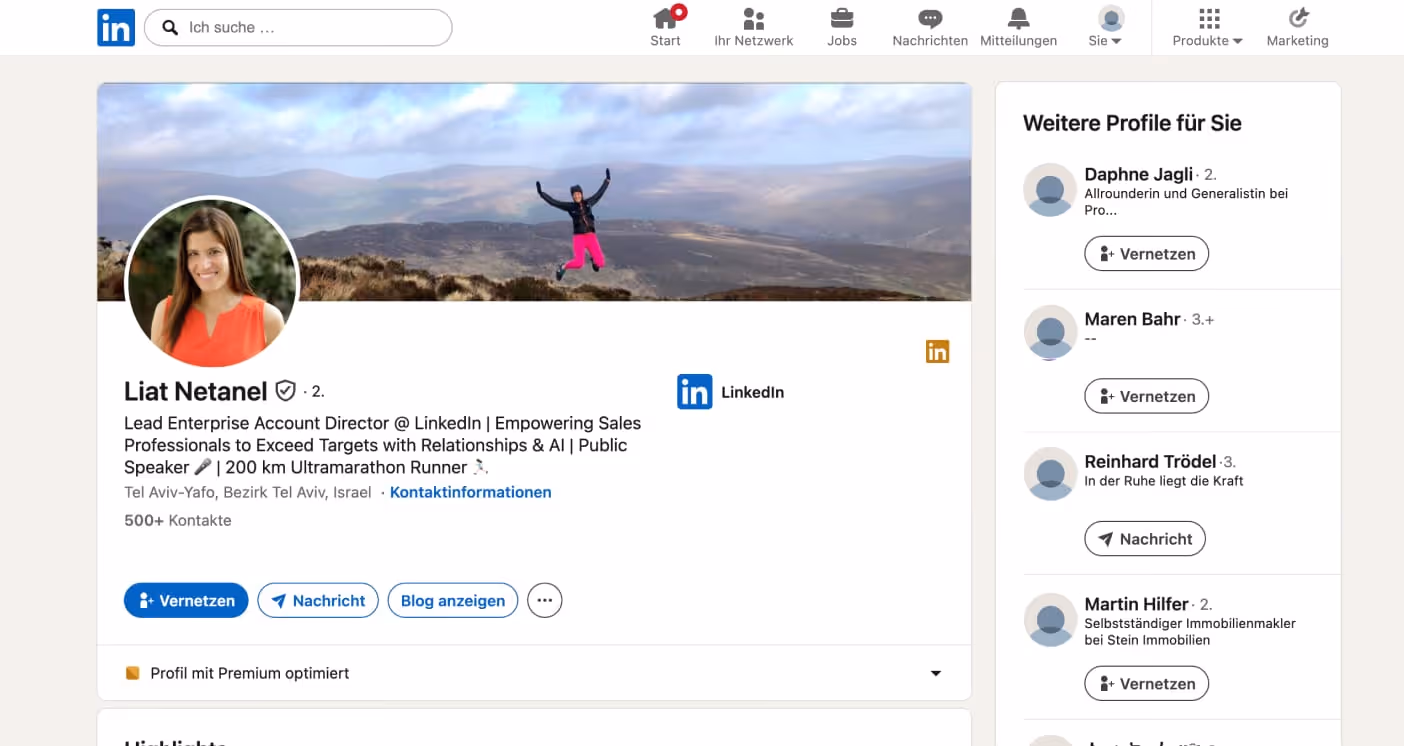This screenshot has height=746, width=1404.
Task: Open the three-dot more actions menu
Action: [x=544, y=600]
